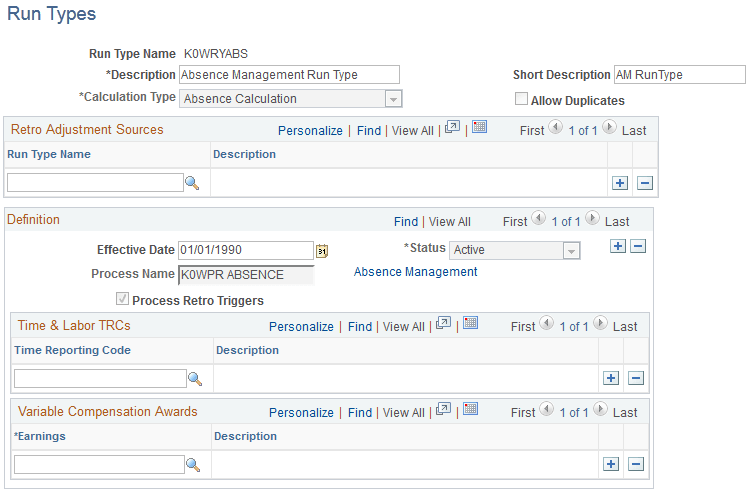This screenshot has width=754, height=494.
Task: Open Run Type Name lookup magnifier
Action: coord(192,183)
